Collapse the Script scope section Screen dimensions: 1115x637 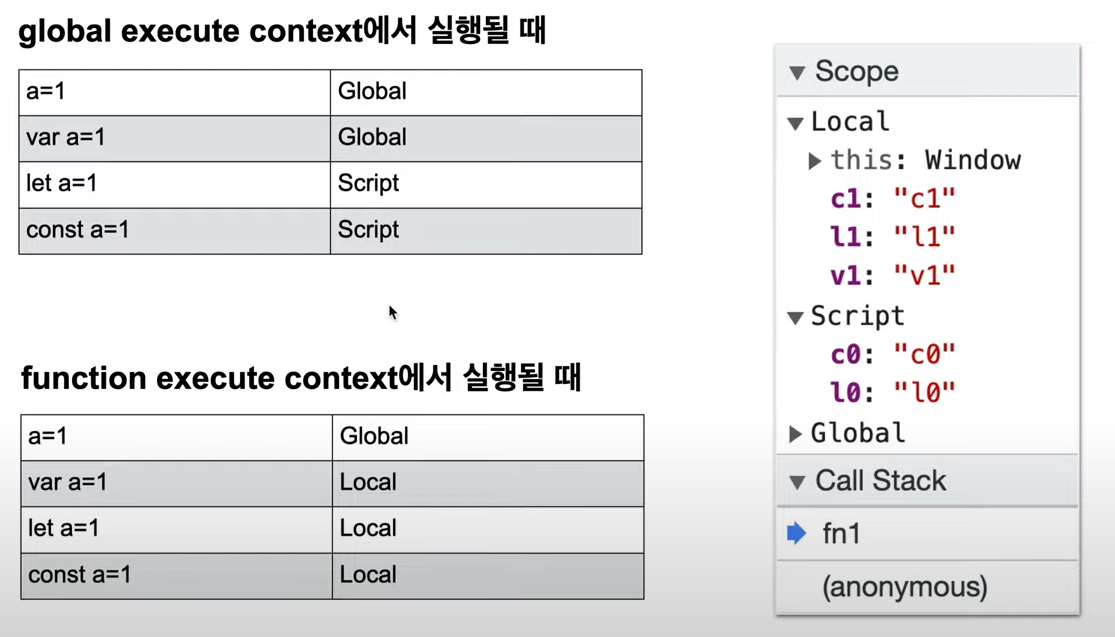(796, 317)
